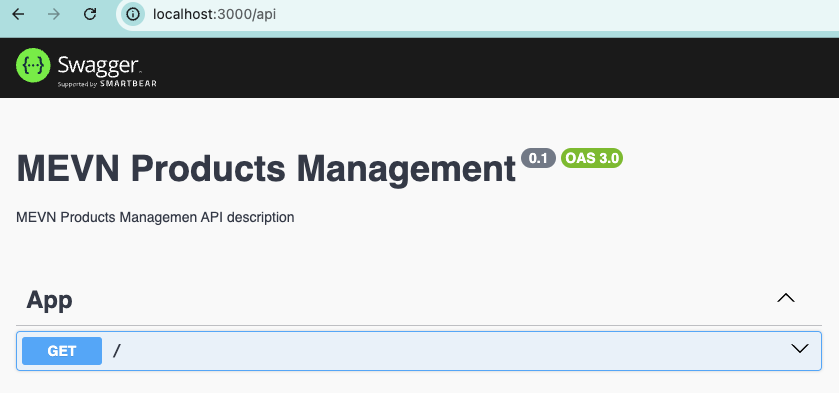Viewport: 839px width, 393px height.
Task: Click the green Swagger logo icon
Action: click(x=33, y=65)
